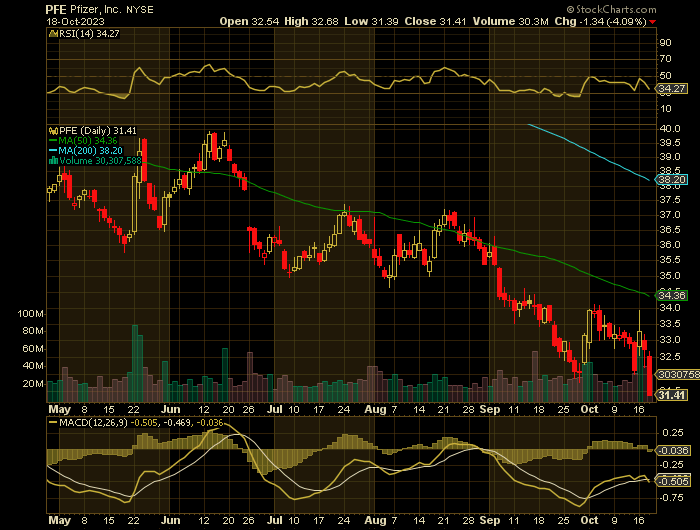
Task: Click the 40.0 price axis label
Action: (670, 129)
